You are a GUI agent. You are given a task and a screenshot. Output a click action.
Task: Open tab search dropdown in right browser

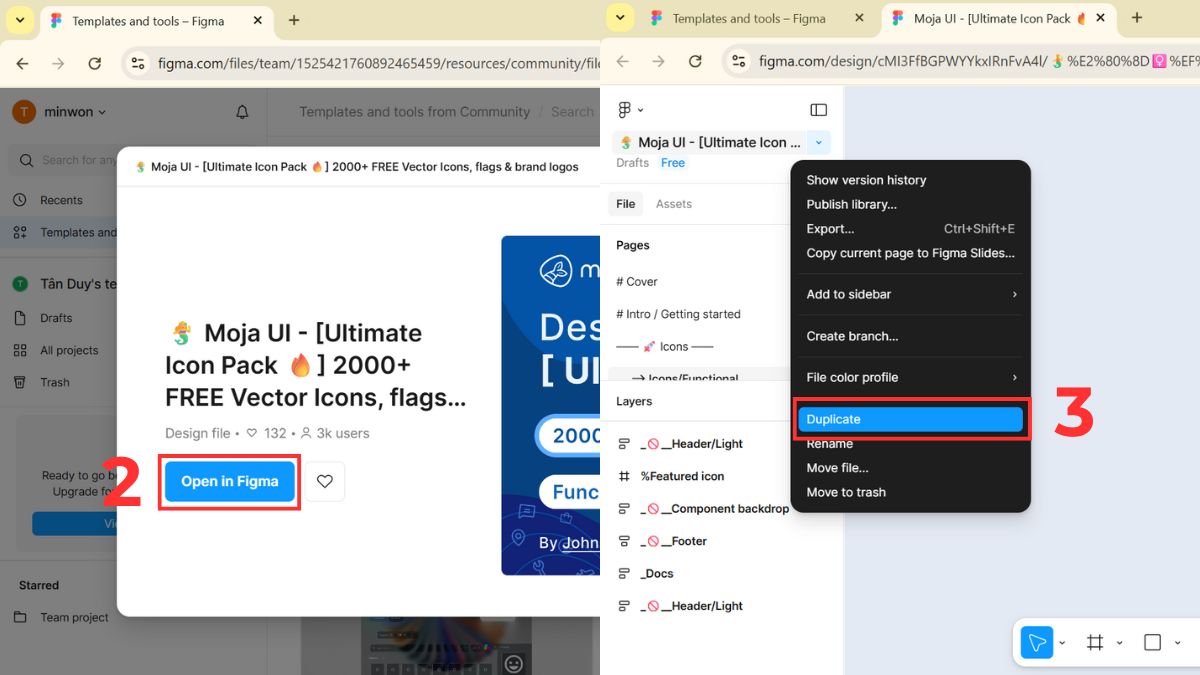621,18
